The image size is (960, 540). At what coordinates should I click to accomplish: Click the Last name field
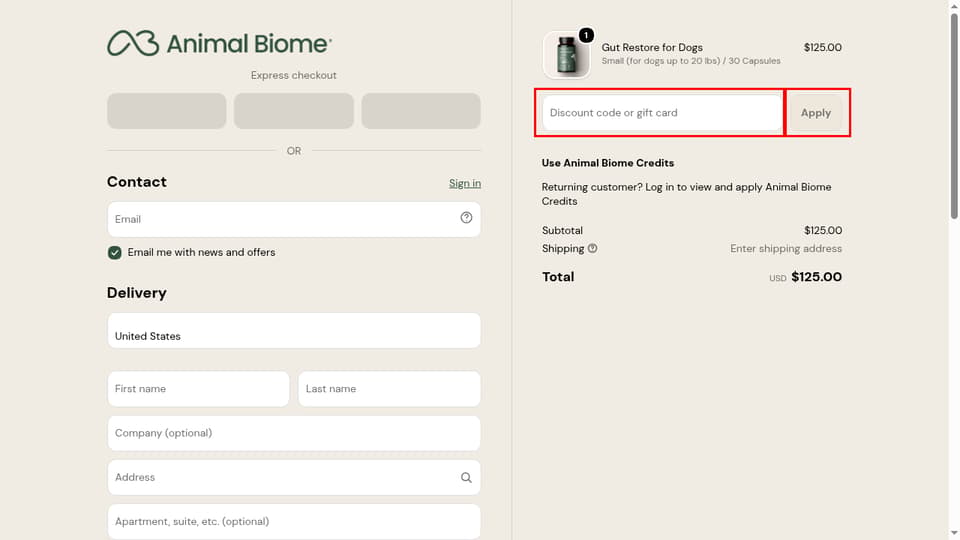pyautogui.click(x=389, y=389)
